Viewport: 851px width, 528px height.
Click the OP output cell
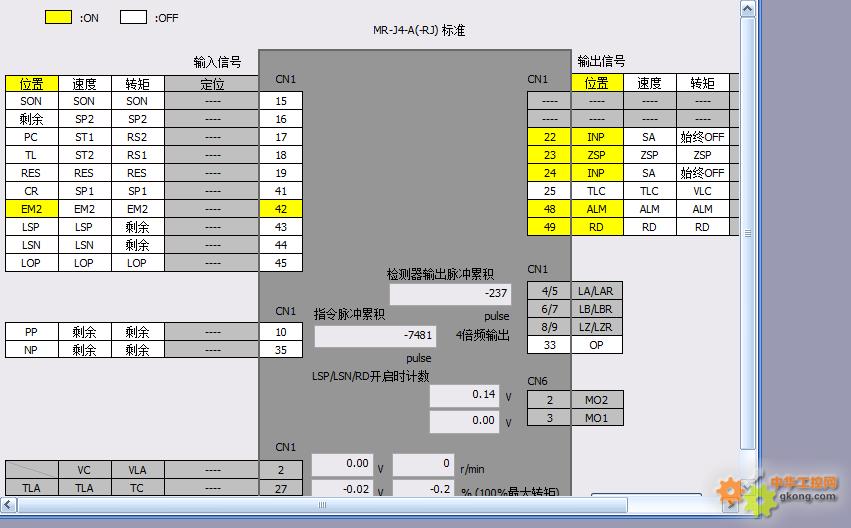click(x=596, y=345)
